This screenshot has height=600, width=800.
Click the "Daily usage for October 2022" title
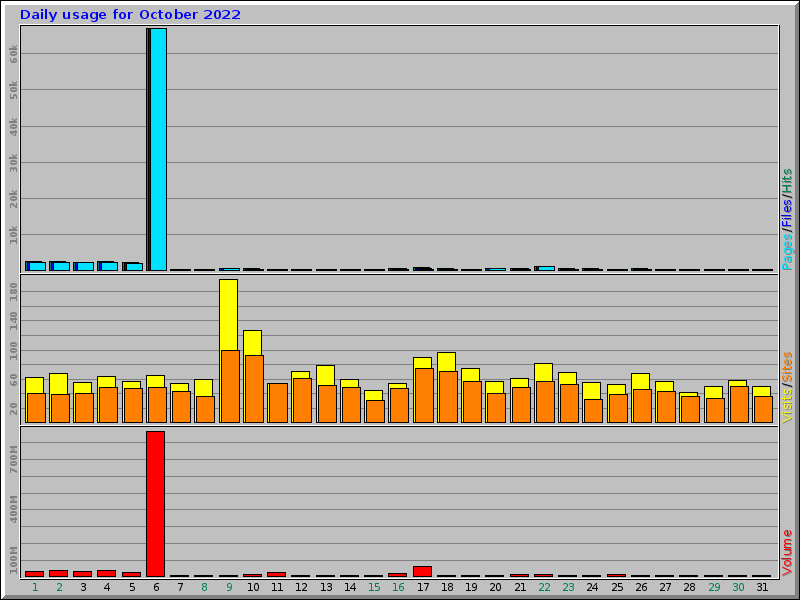tap(130, 14)
